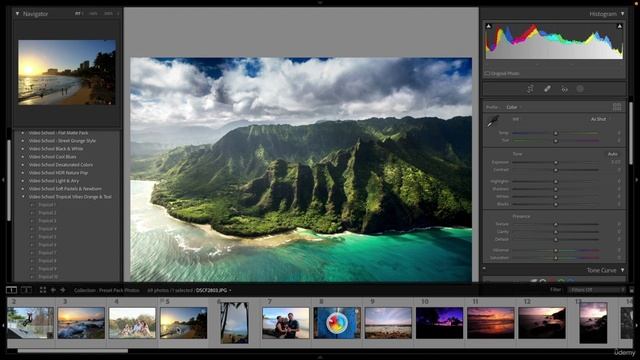
Task: Expand the Video School Black & White folder
Action: tap(23, 149)
